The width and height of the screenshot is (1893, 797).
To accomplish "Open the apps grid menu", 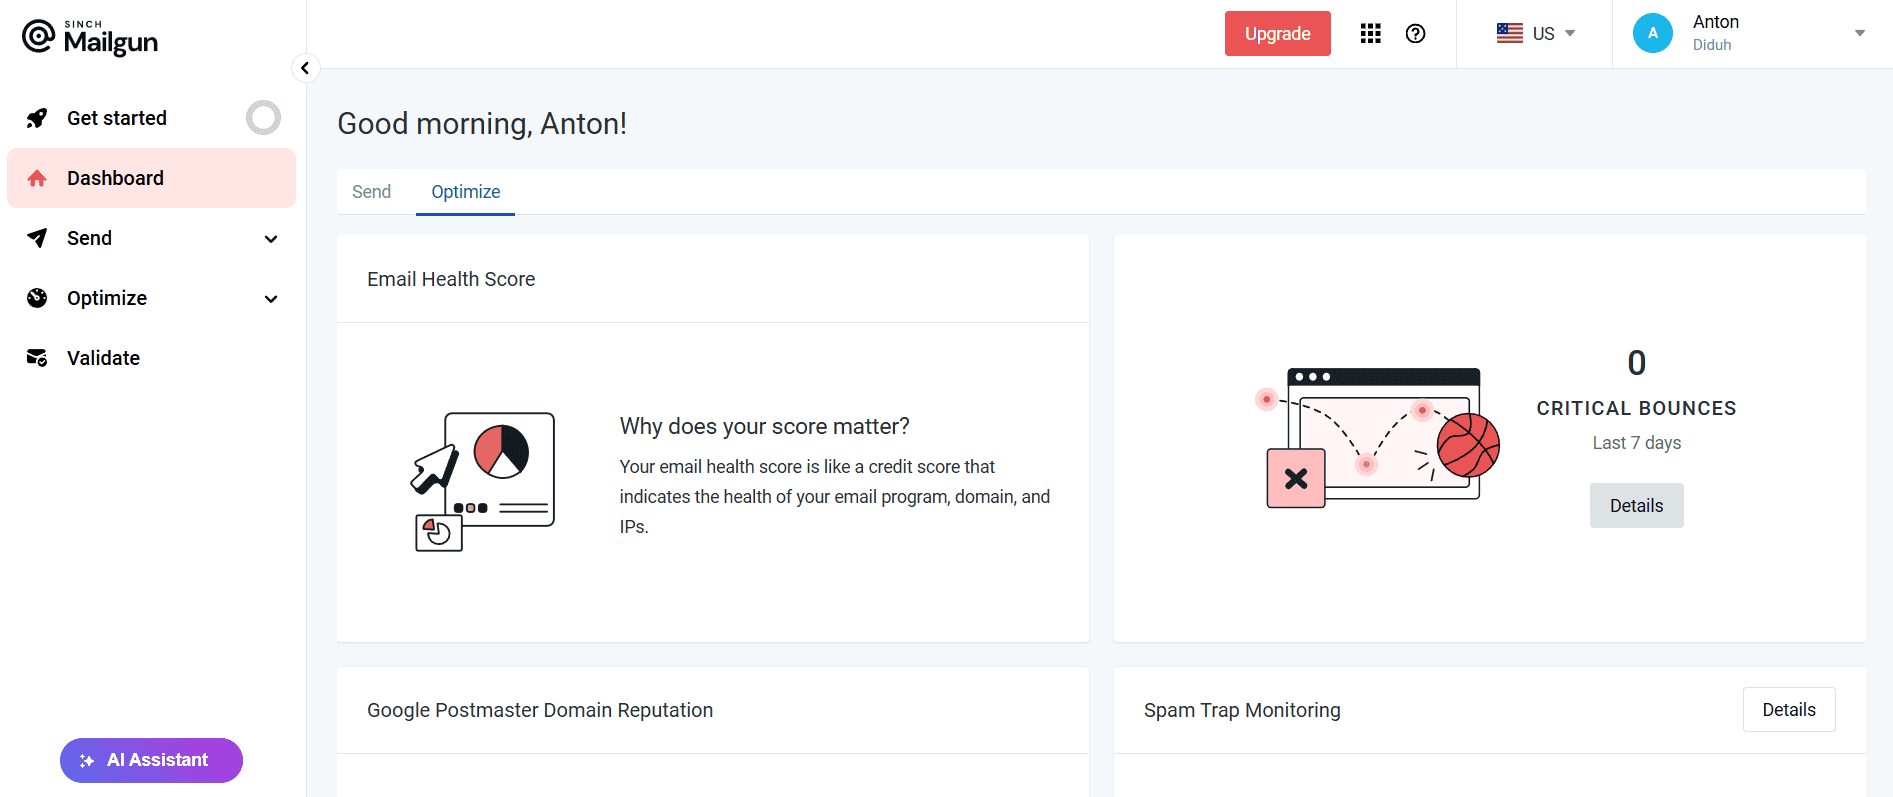I will pos(1370,34).
